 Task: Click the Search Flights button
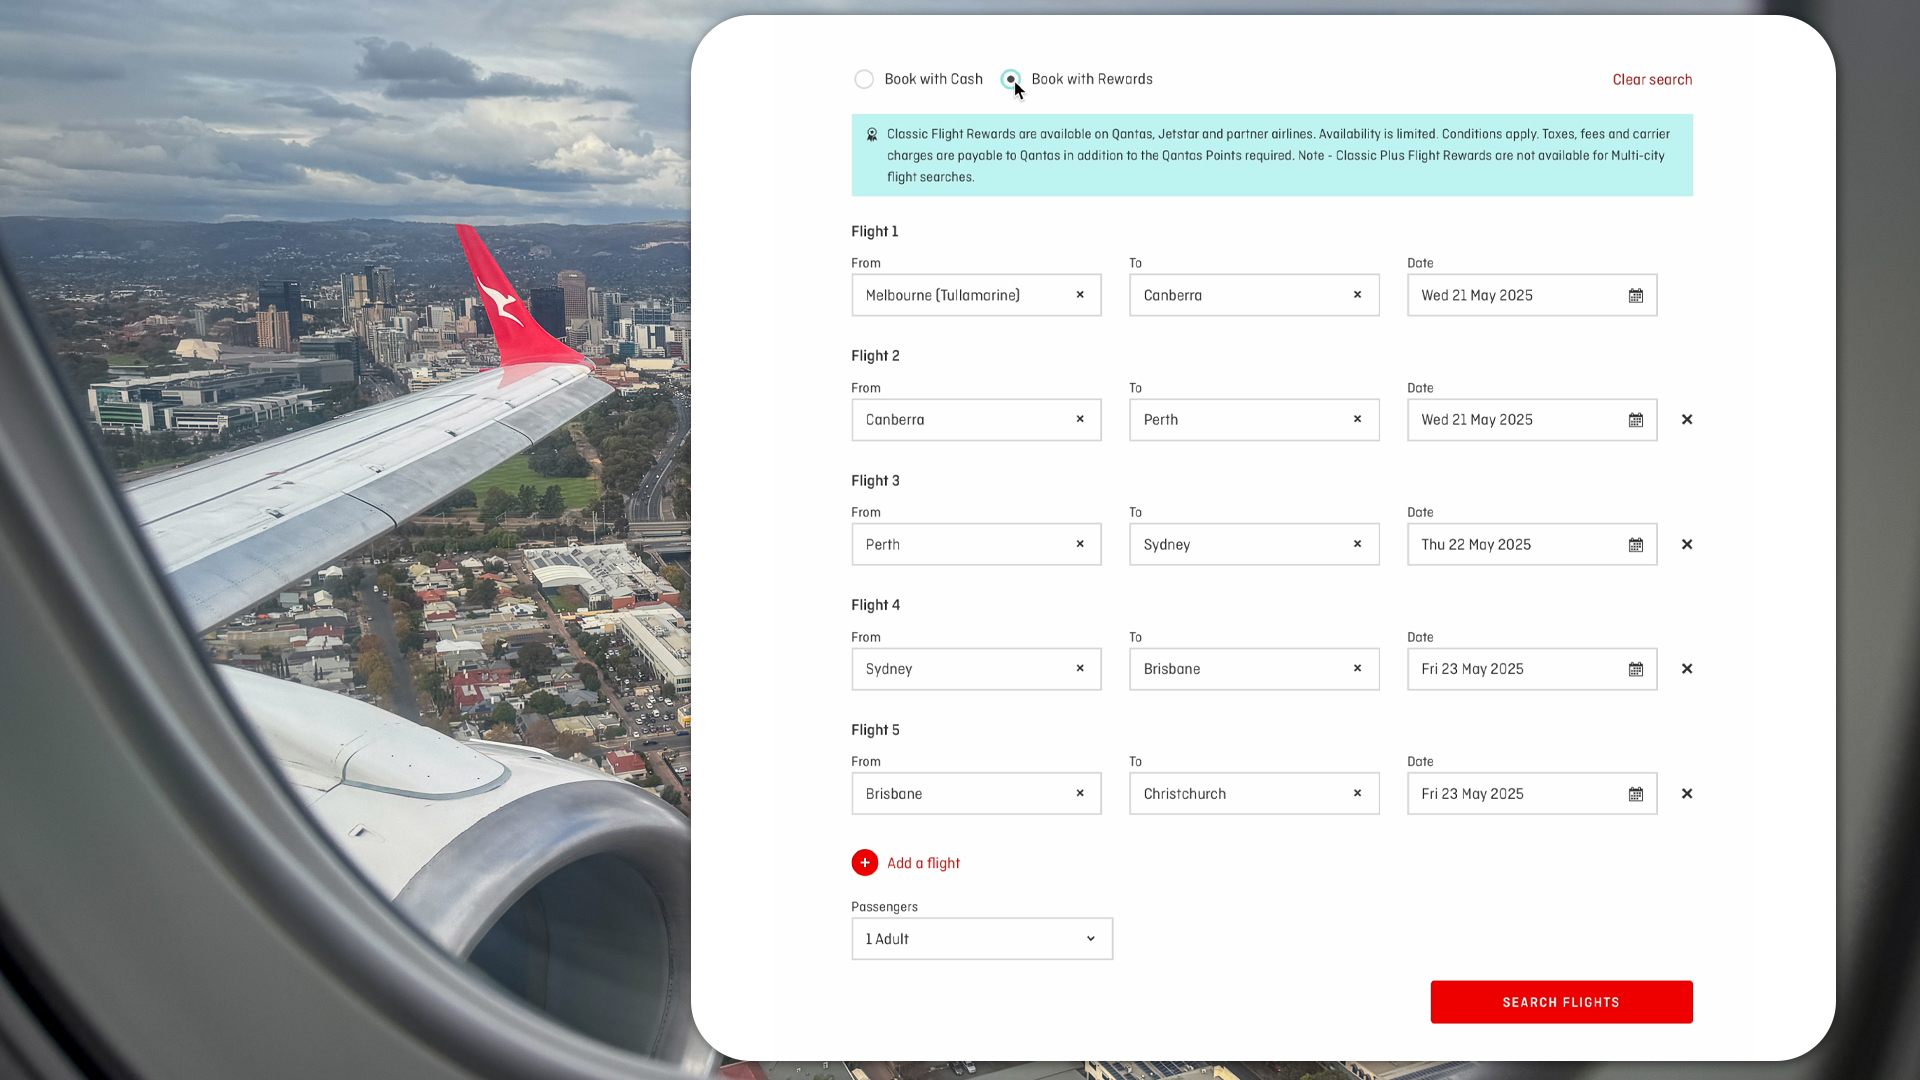pos(1561,1002)
